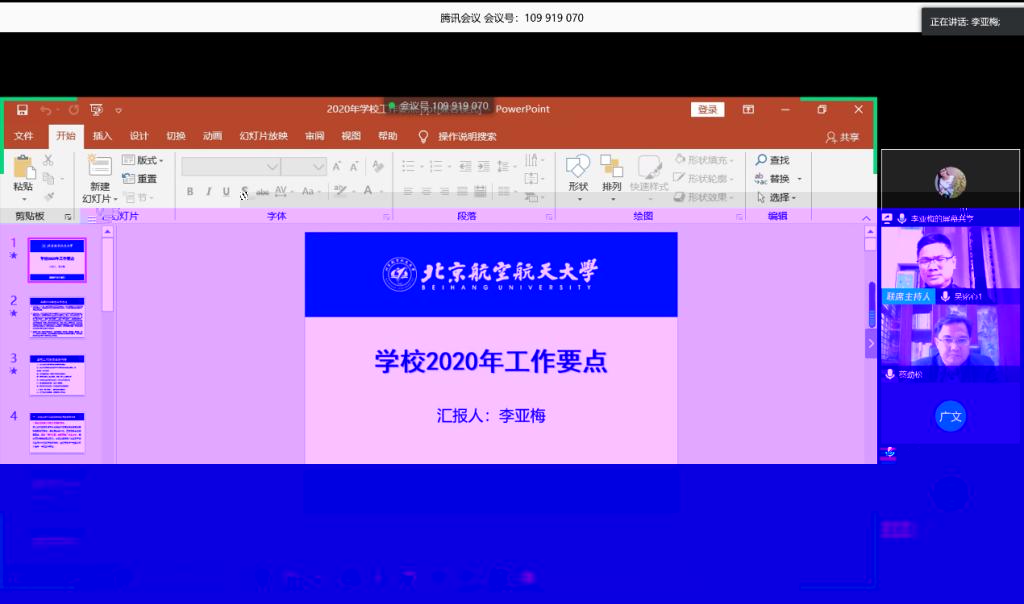Open the 排列 arrange menu

pyautogui.click(x=612, y=177)
